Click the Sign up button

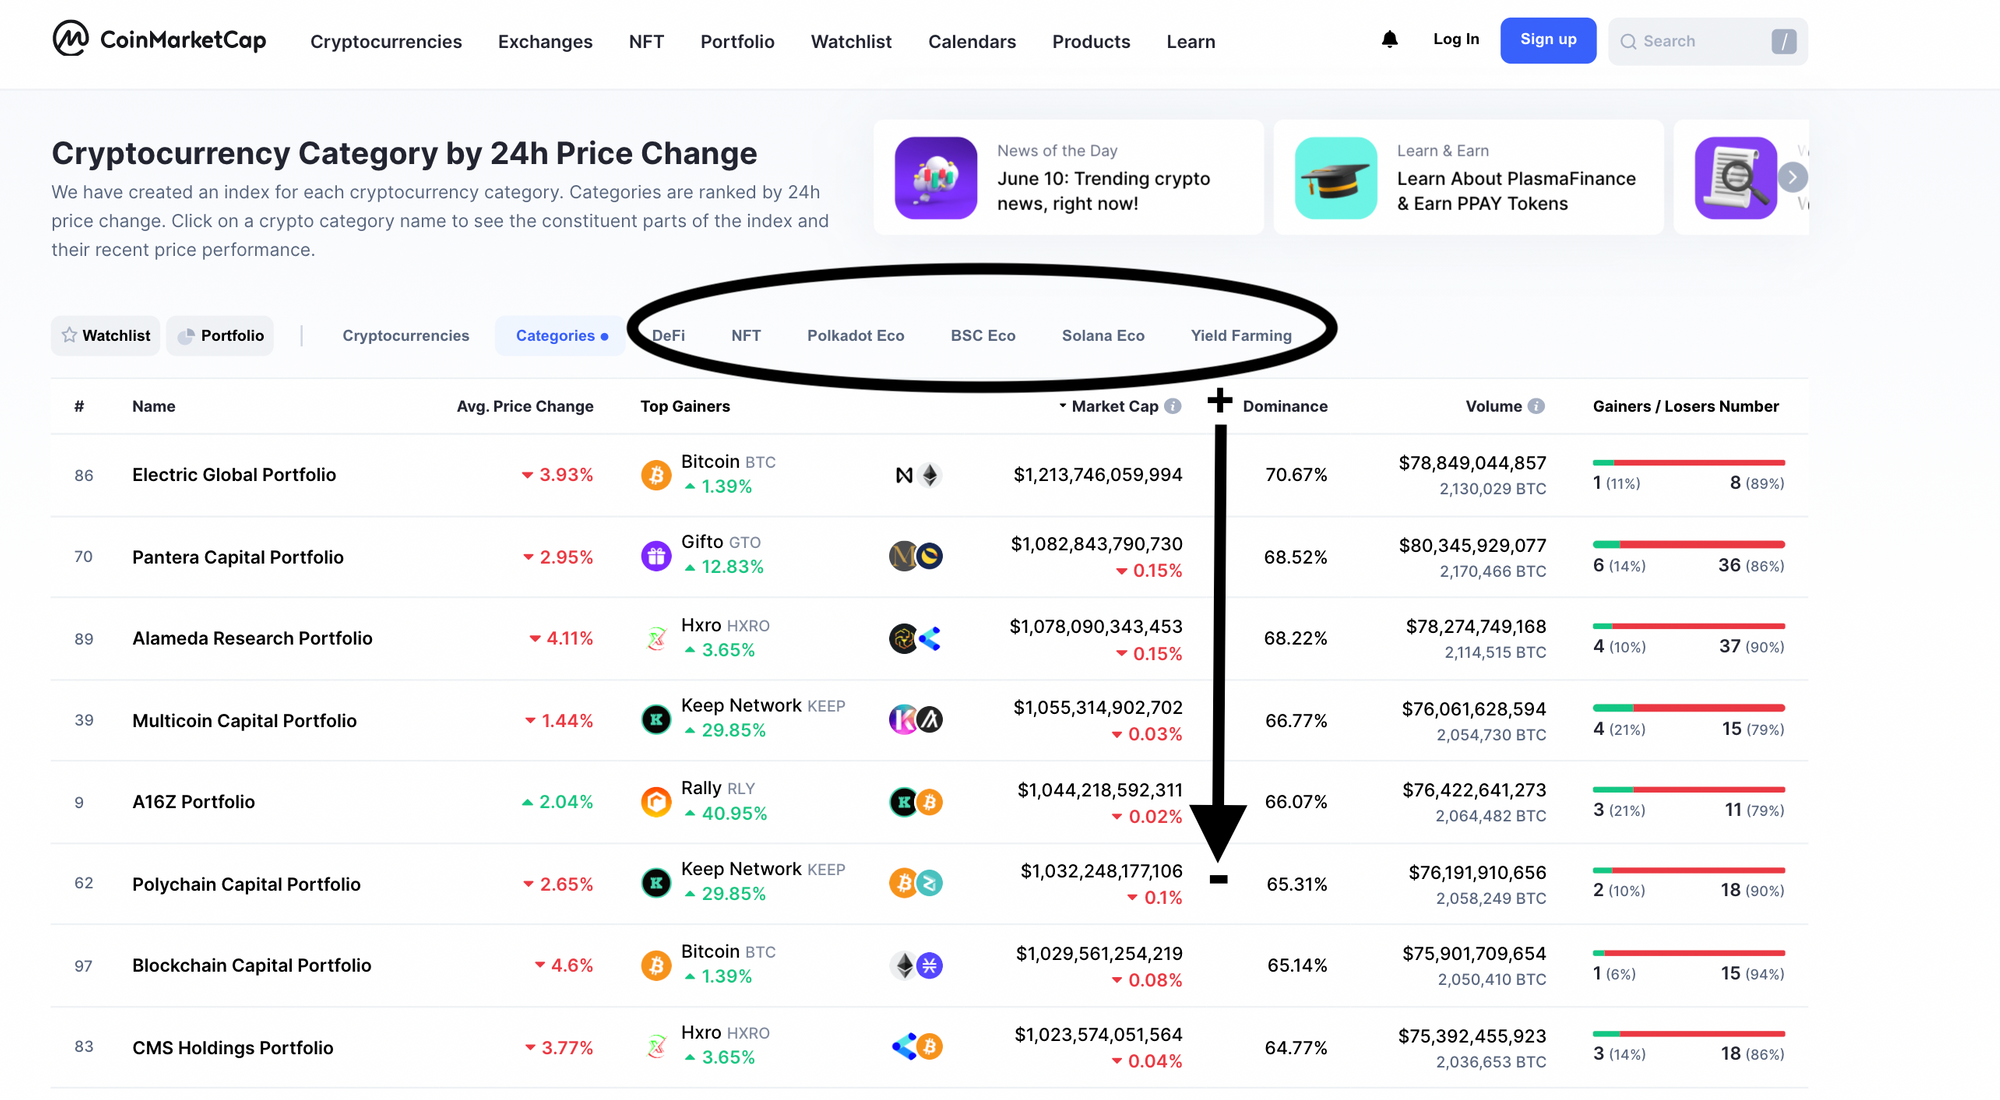pyautogui.click(x=1548, y=40)
